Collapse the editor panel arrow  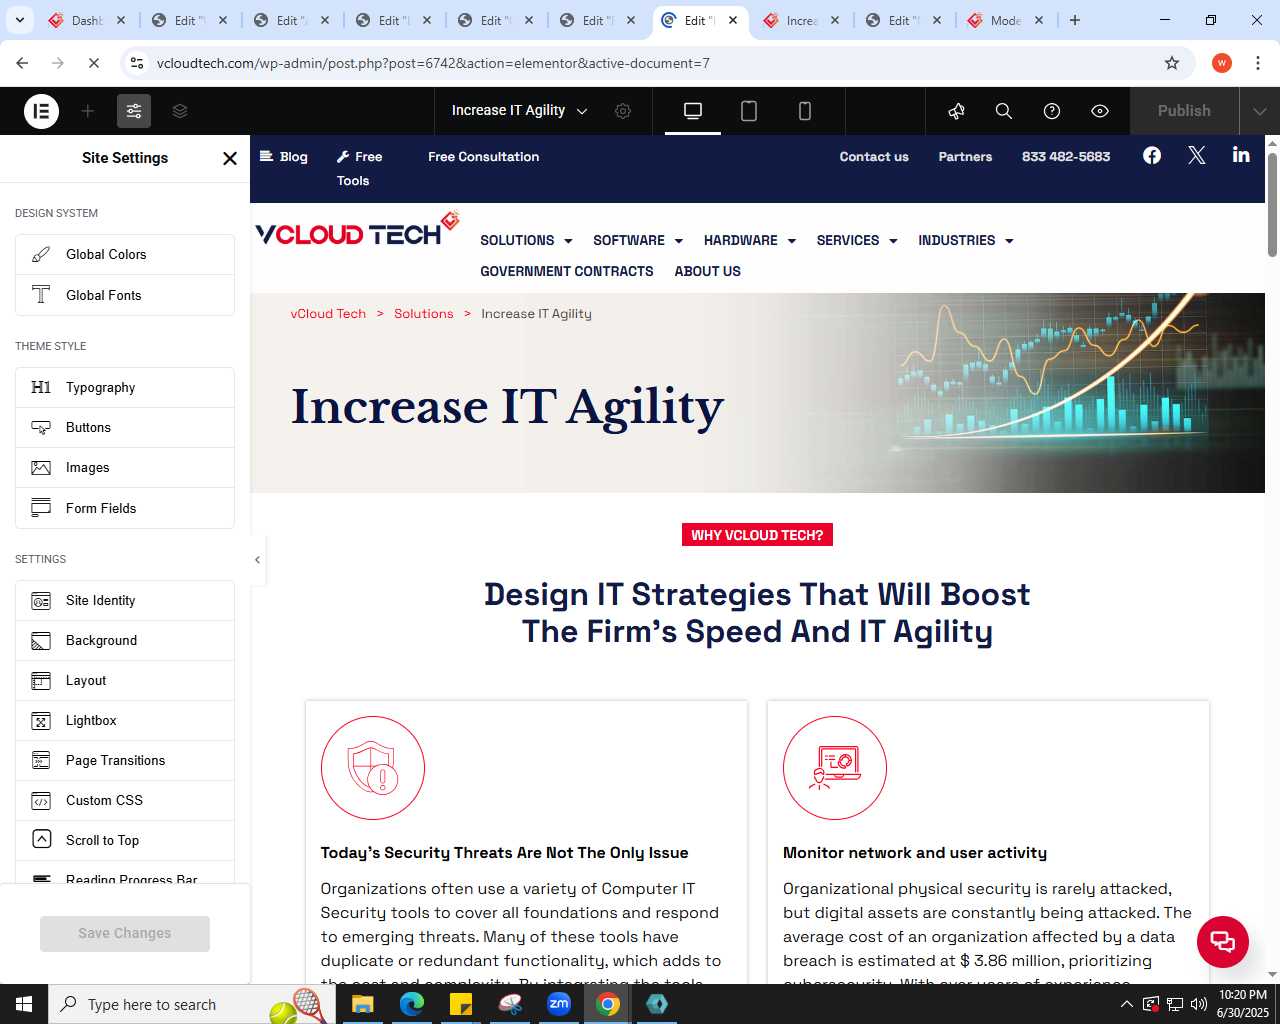point(257,560)
